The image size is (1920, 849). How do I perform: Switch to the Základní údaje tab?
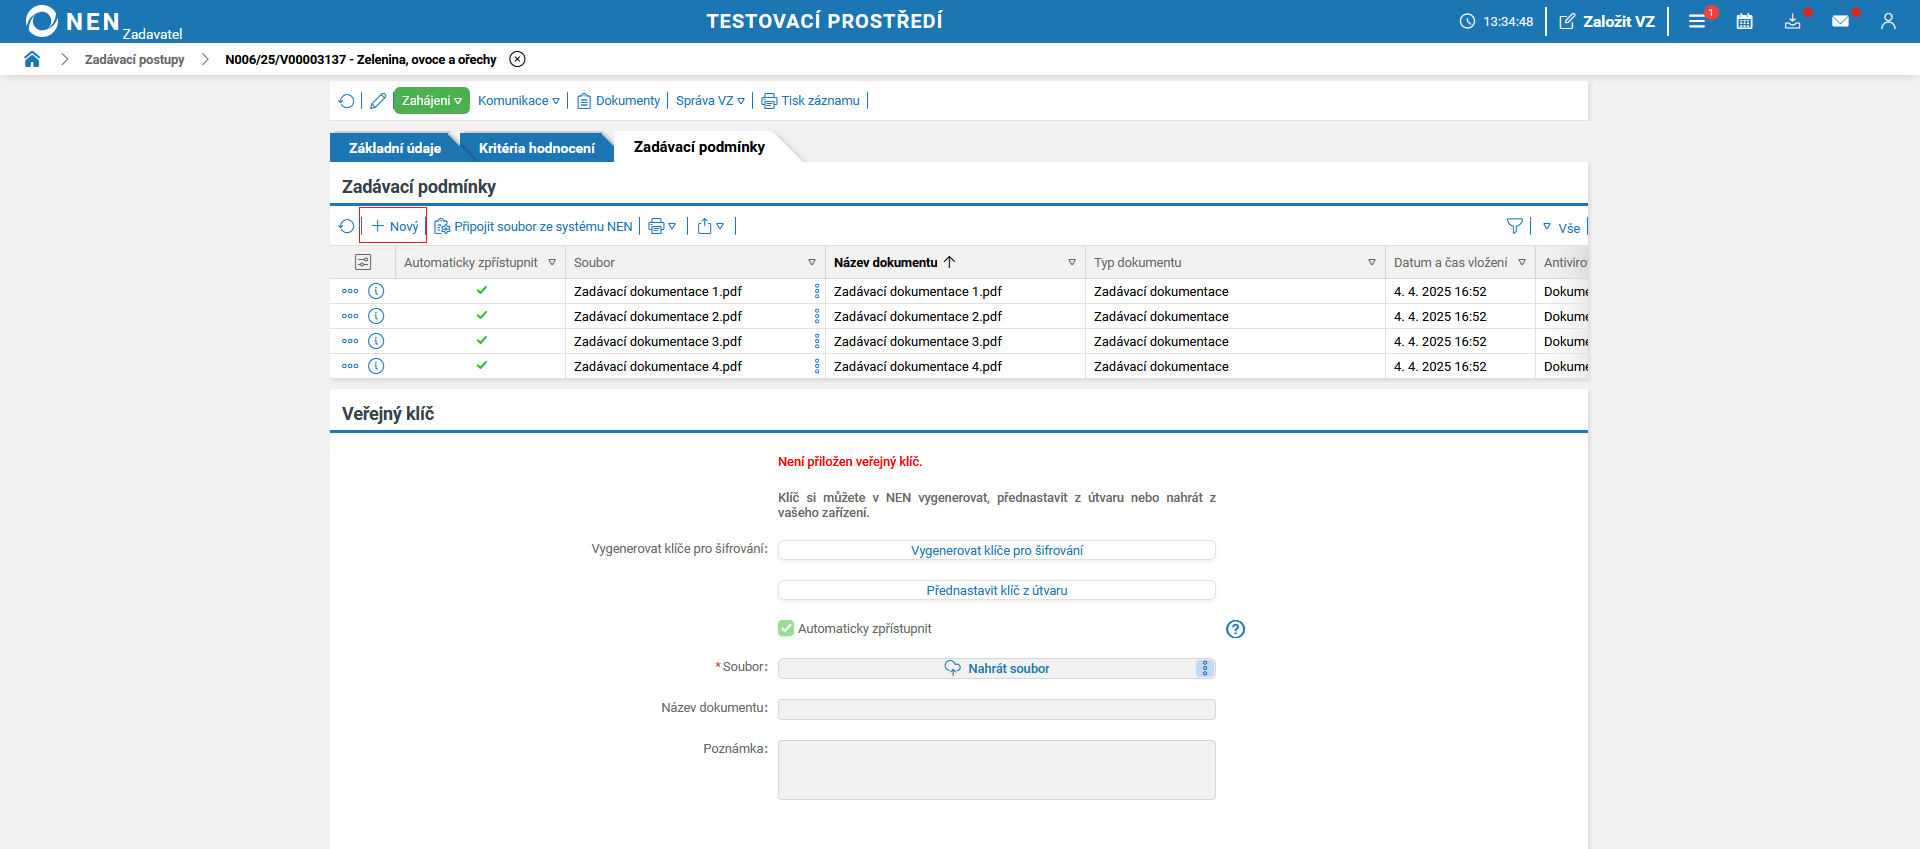click(x=394, y=148)
